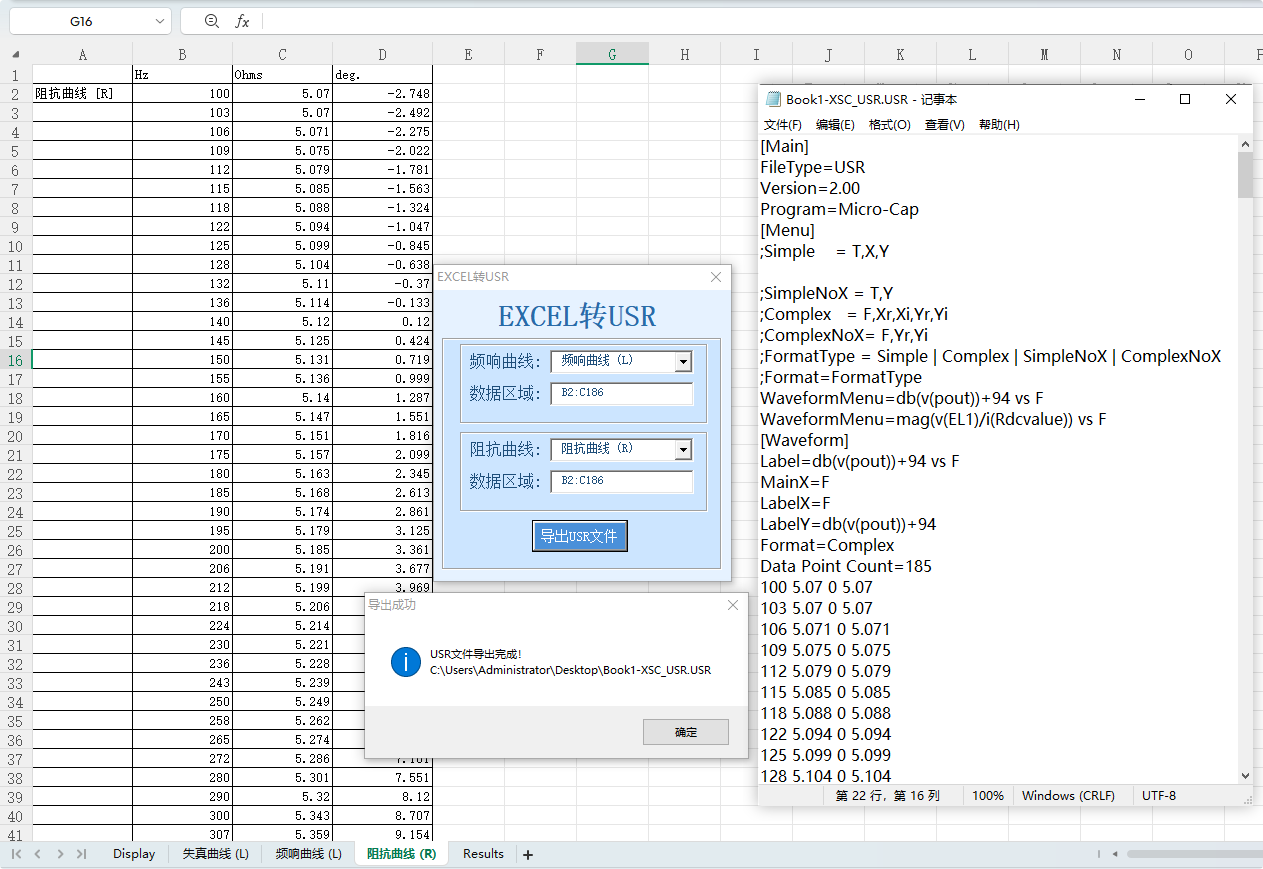The height and width of the screenshot is (869, 1263).
Task: Open Notepad 帮助(H) menu
Action: (x=999, y=125)
